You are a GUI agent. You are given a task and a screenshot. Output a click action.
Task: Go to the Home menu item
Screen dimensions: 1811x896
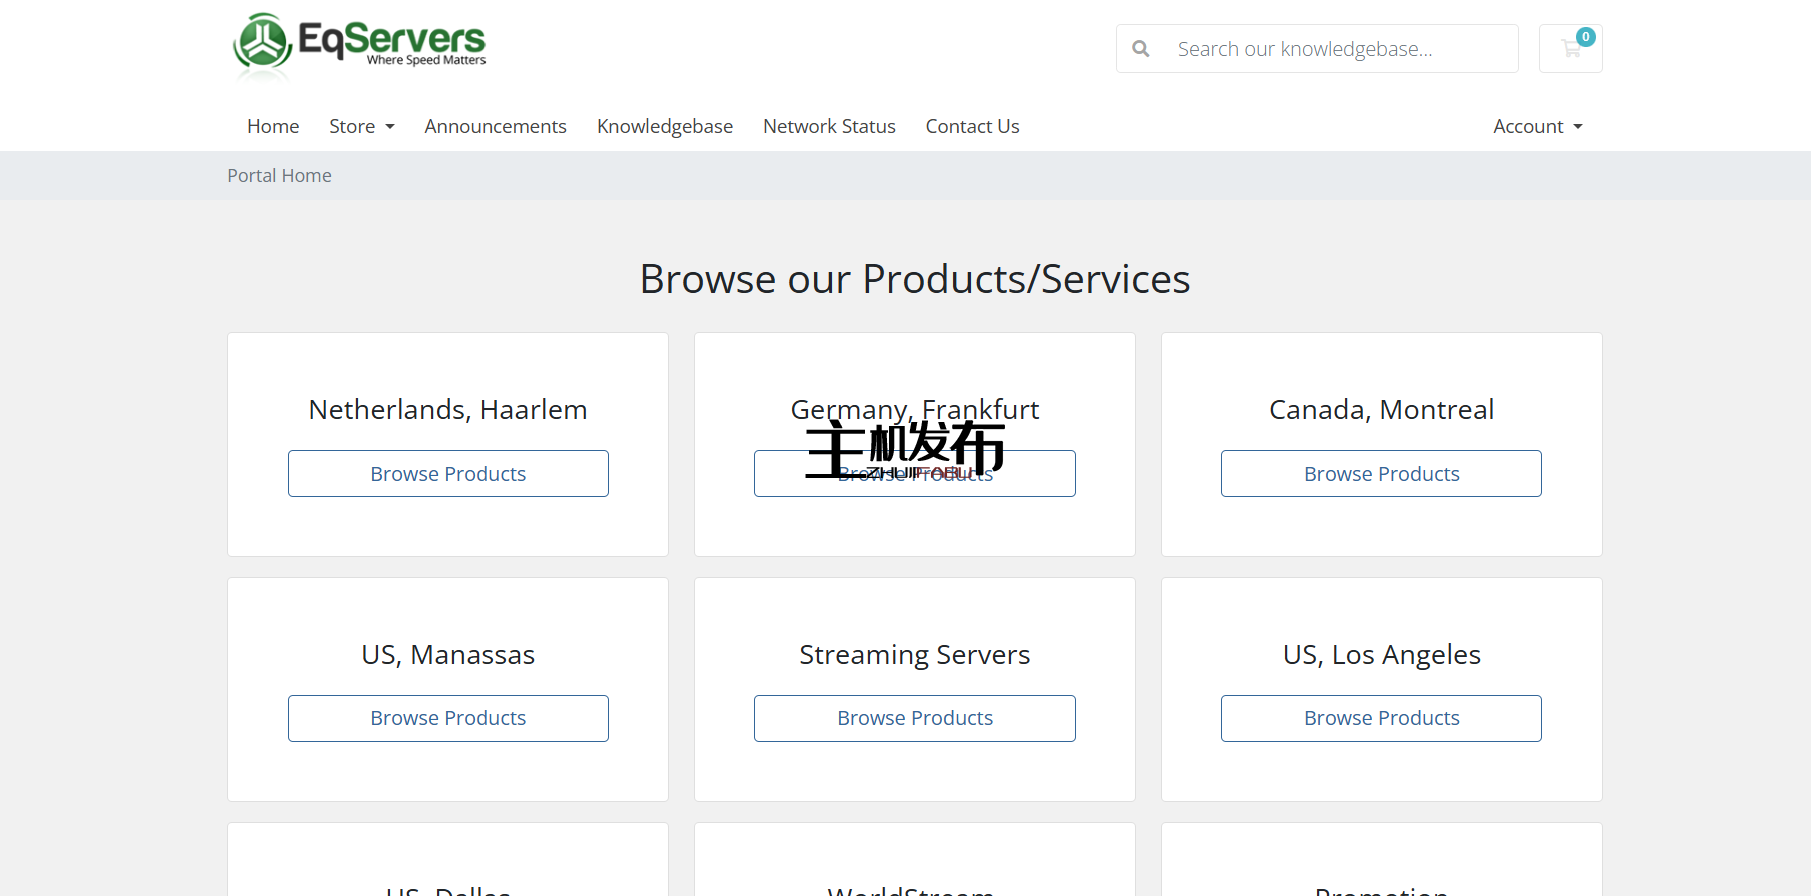click(x=273, y=126)
